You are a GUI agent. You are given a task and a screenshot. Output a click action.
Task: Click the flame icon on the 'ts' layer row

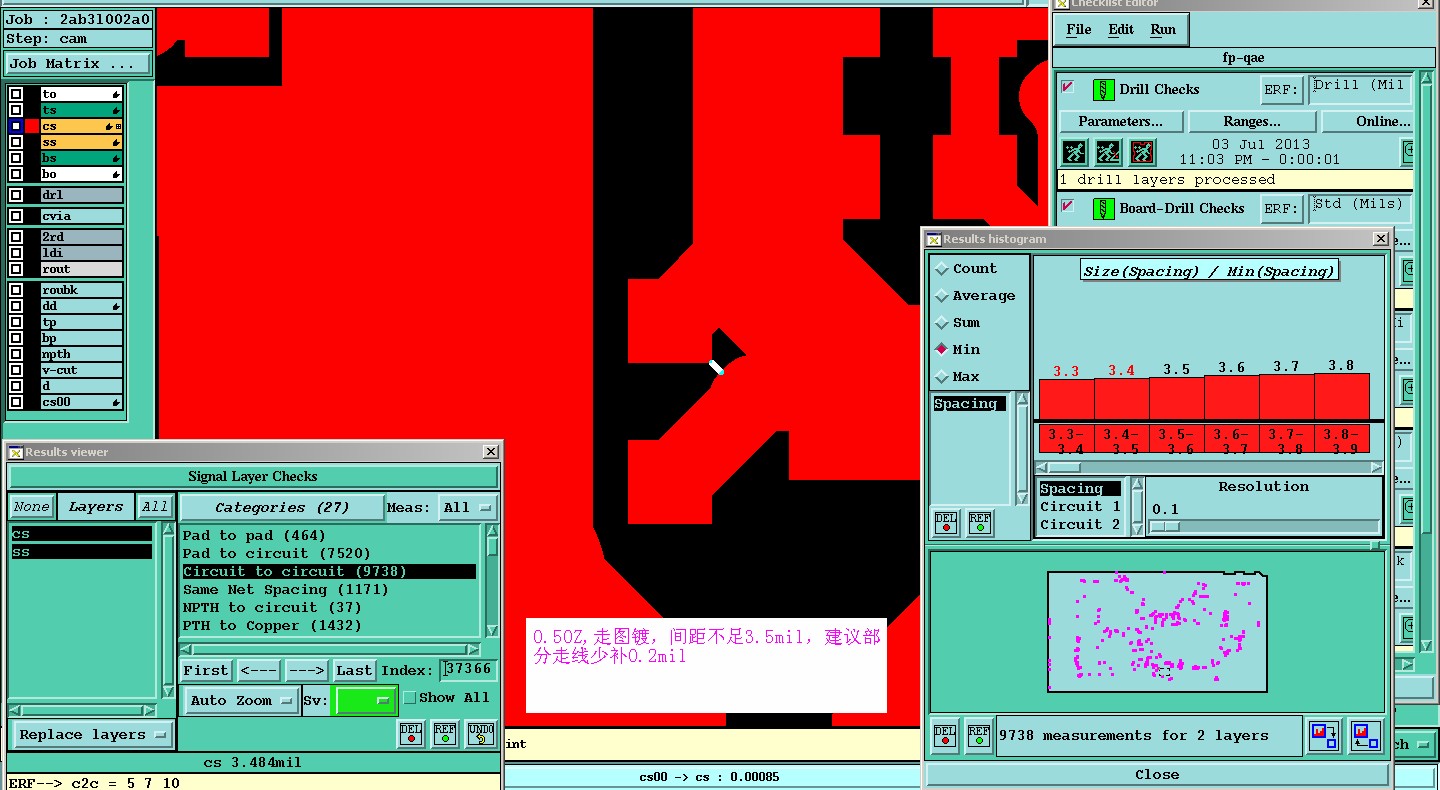(x=116, y=110)
